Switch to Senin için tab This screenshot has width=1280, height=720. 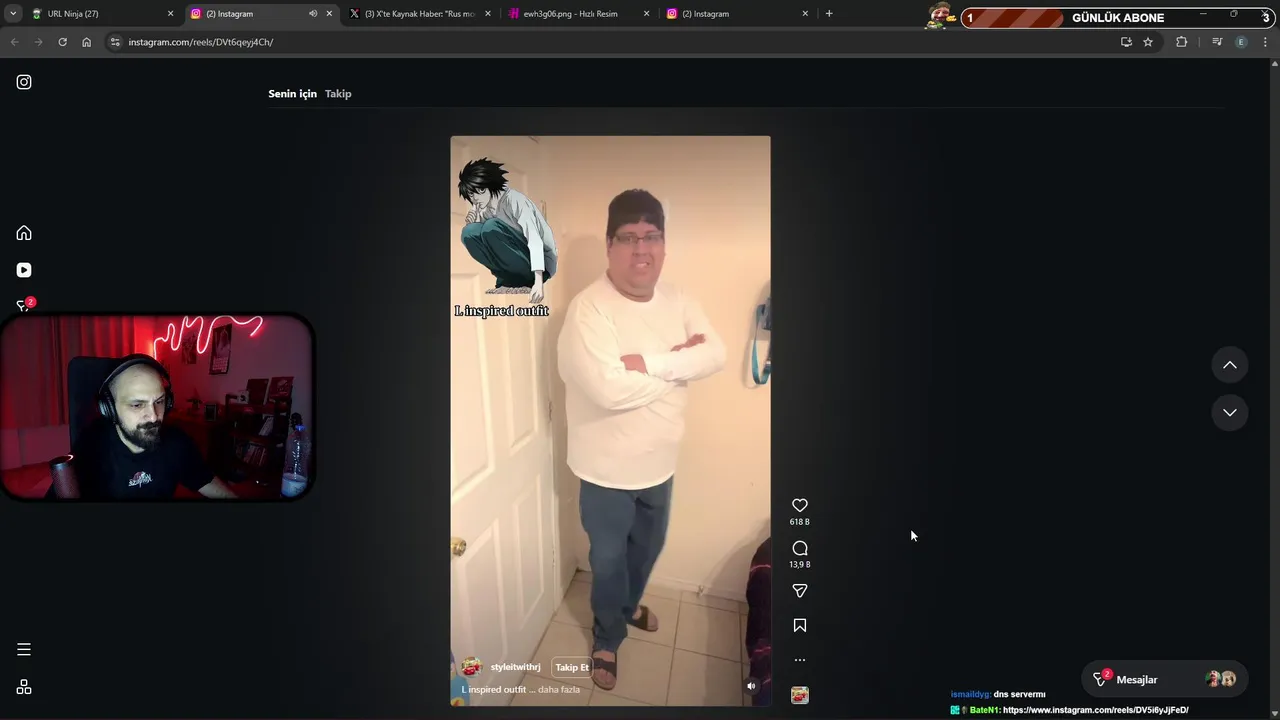point(292,94)
